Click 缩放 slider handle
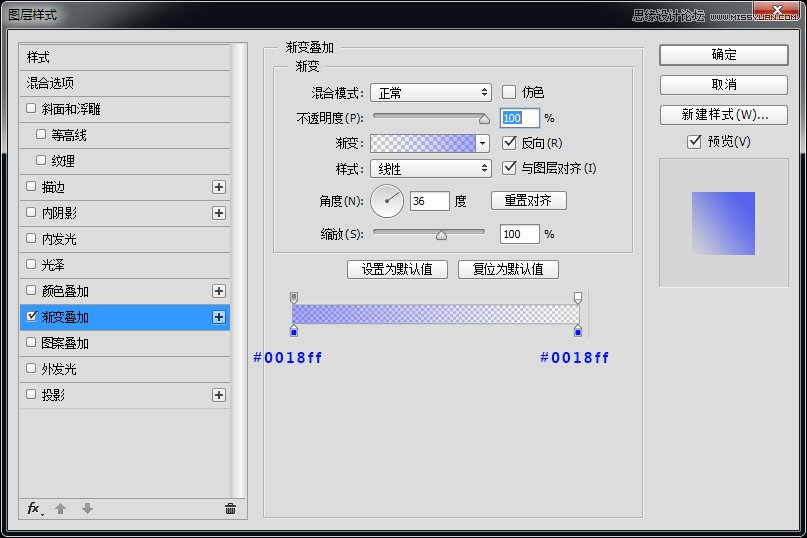The image size is (807, 538). [x=441, y=235]
